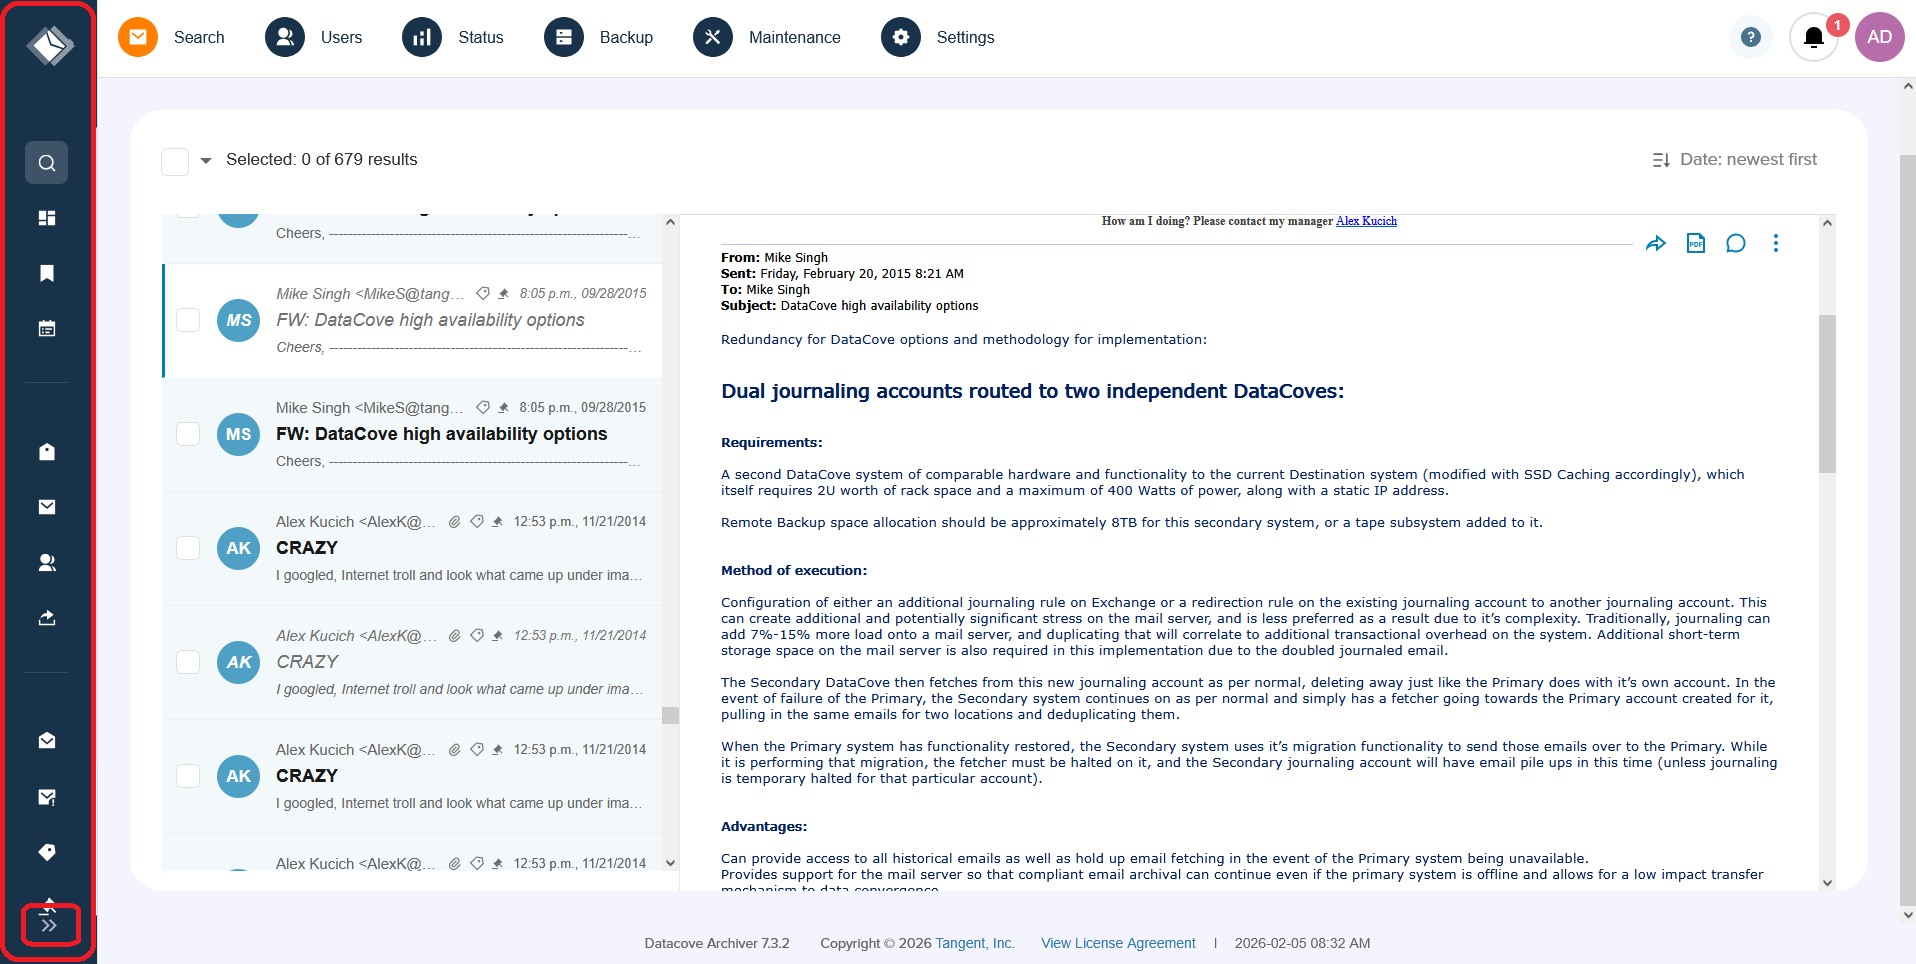The image size is (1916, 964).
Task: Toggle the select-all results checkbox
Action: (175, 161)
